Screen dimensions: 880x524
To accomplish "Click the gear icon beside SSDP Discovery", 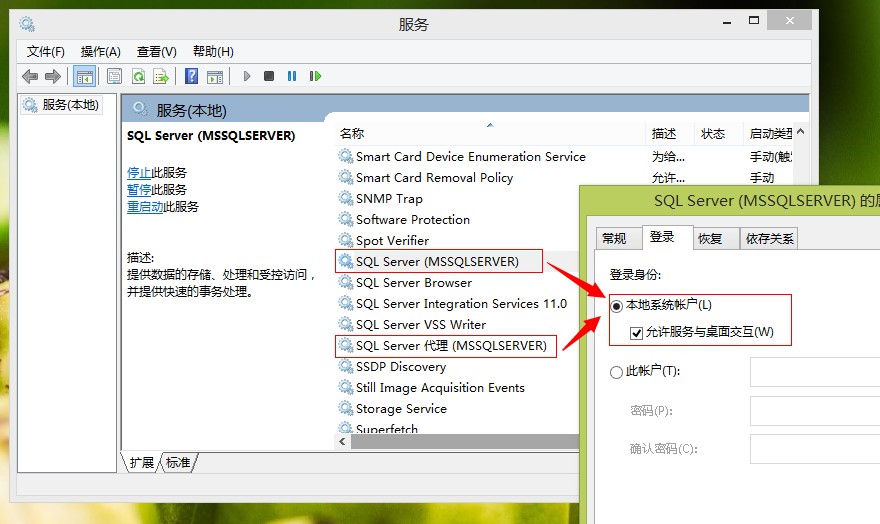I will (x=346, y=366).
